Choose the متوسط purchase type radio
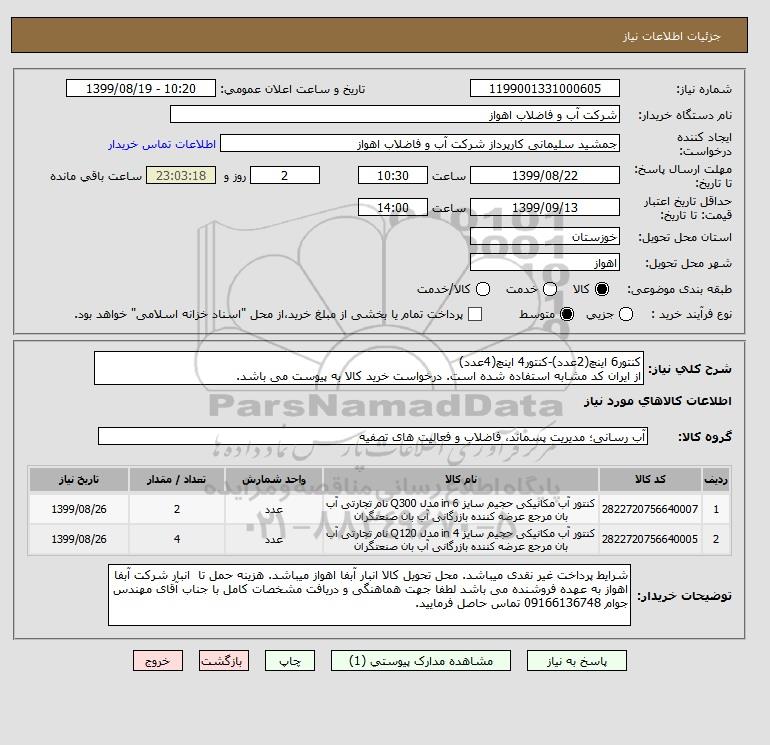Viewport: 770px width, 745px height. click(x=567, y=314)
